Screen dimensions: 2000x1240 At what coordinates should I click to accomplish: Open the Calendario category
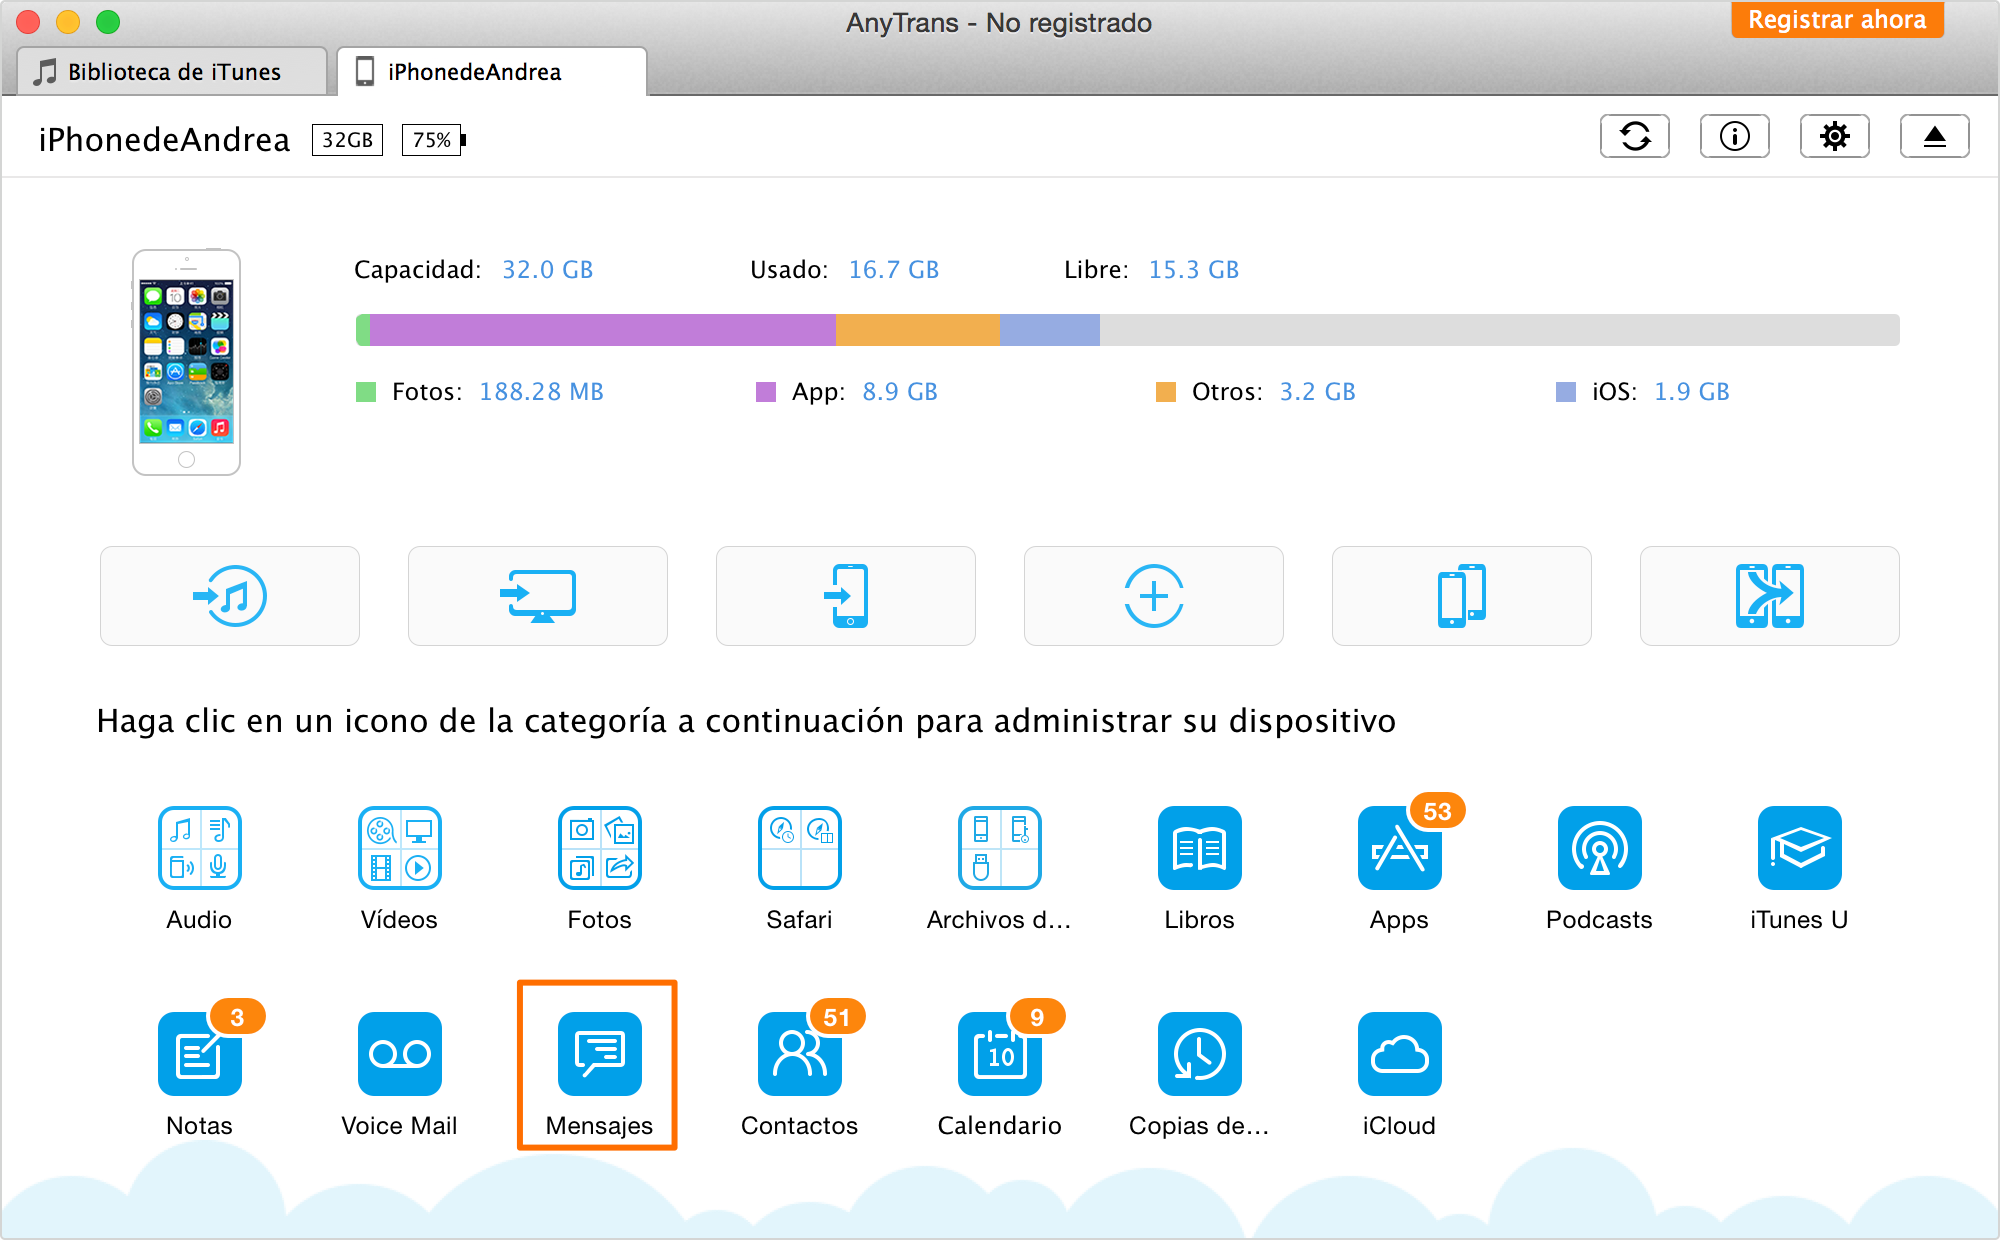tap(1000, 1054)
